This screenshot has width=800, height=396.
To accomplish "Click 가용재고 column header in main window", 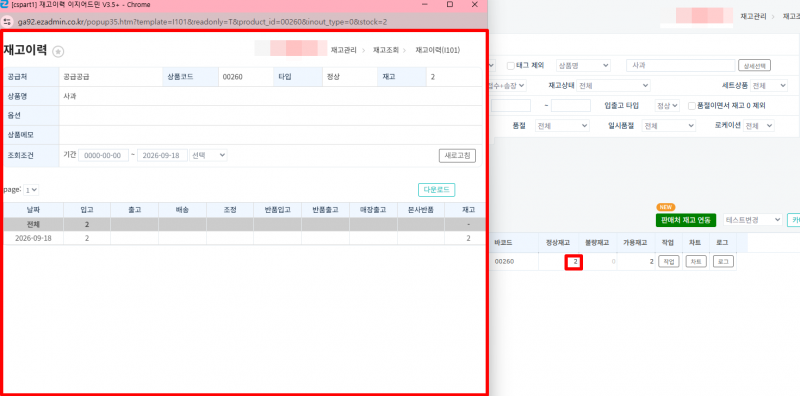I will [636, 243].
